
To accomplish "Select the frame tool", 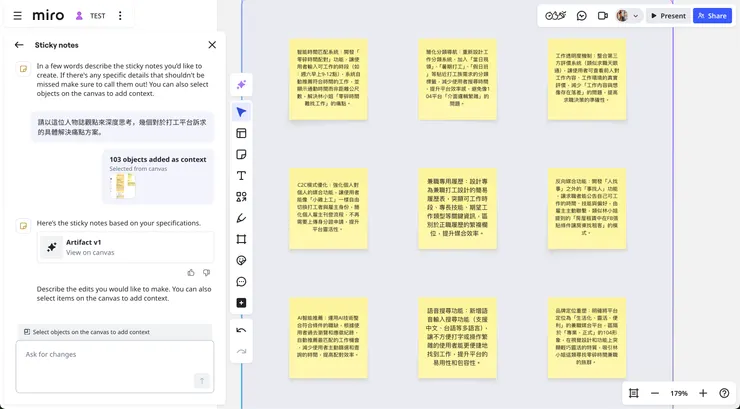I will (x=241, y=240).
